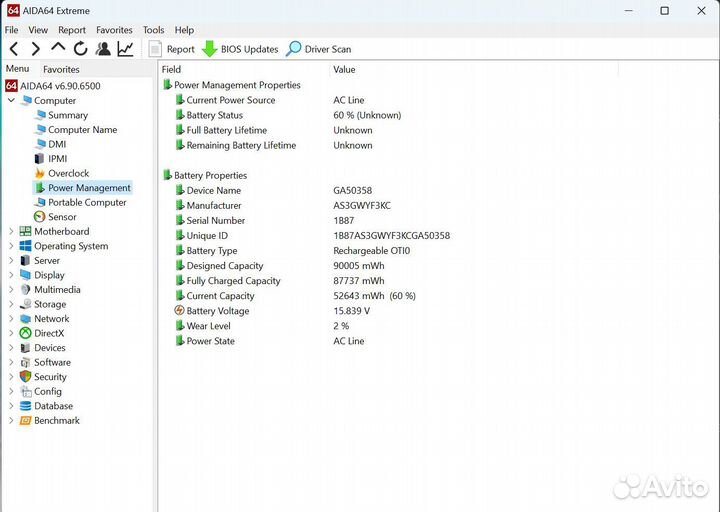Image resolution: width=720 pixels, height=512 pixels.
Task: Expand the Display tree node
Action: 11,275
